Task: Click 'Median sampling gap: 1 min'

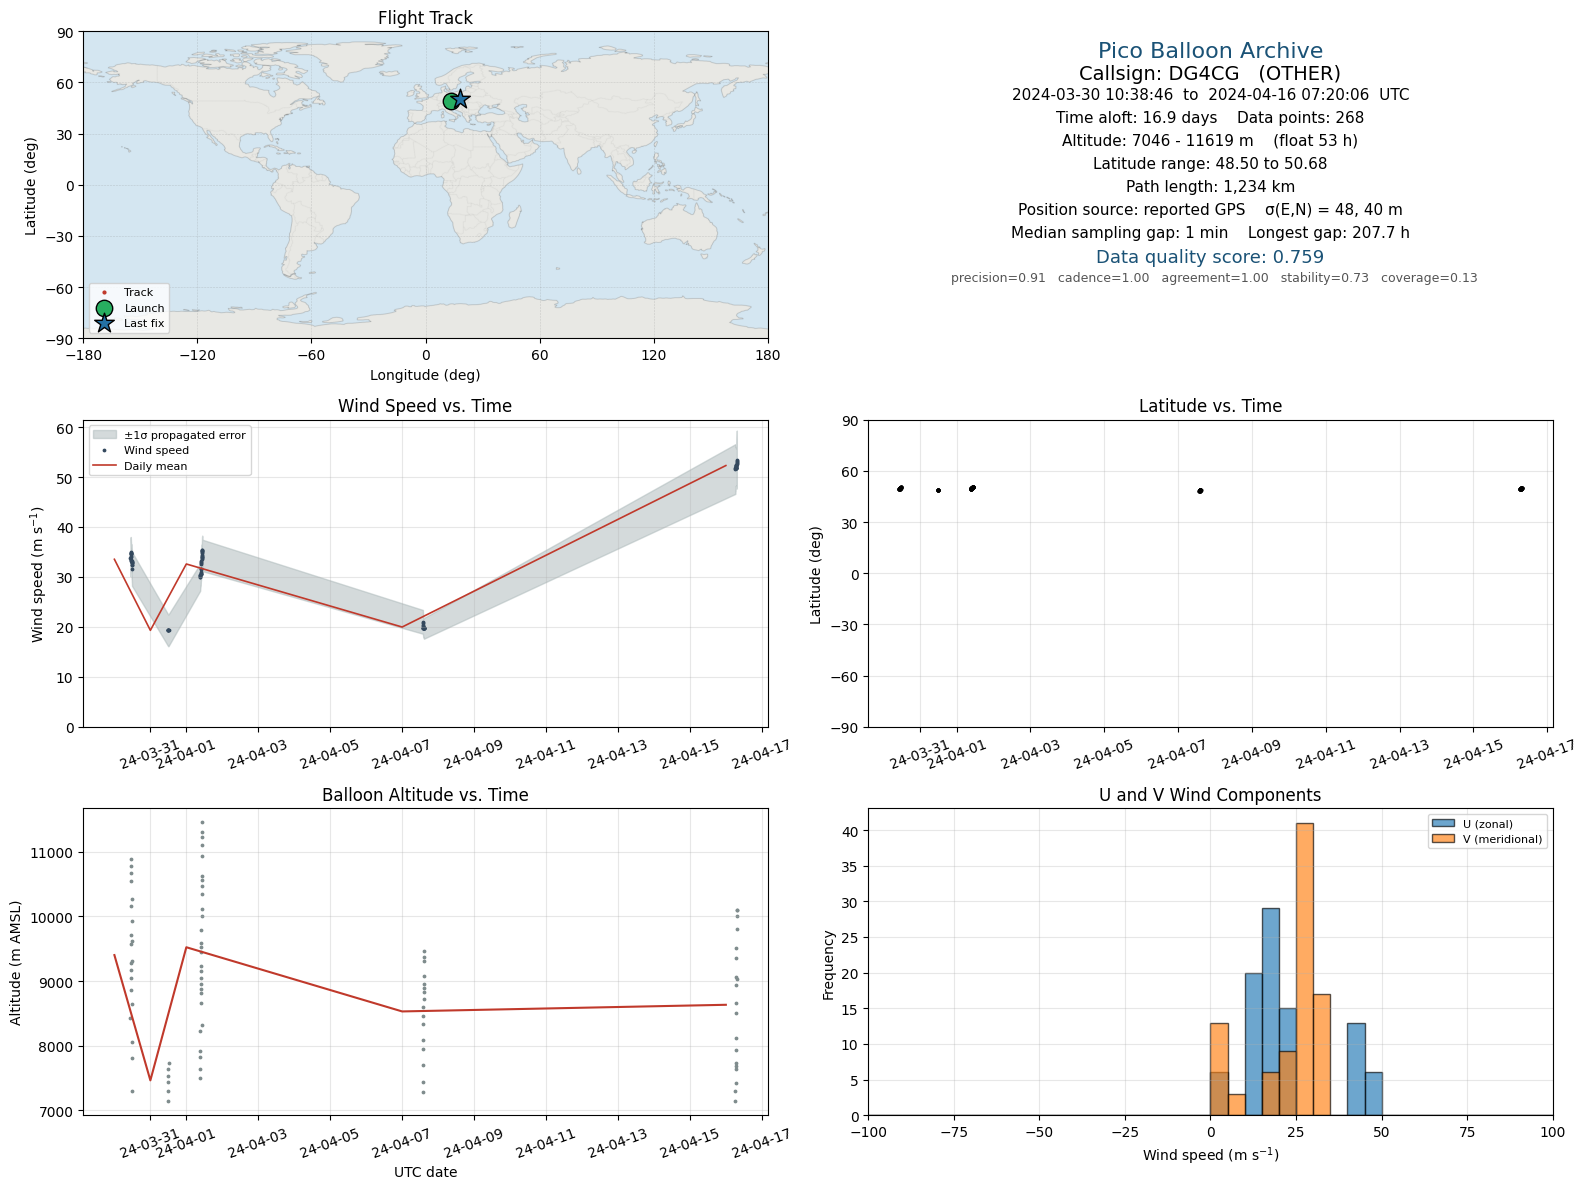Action: coord(1119,233)
